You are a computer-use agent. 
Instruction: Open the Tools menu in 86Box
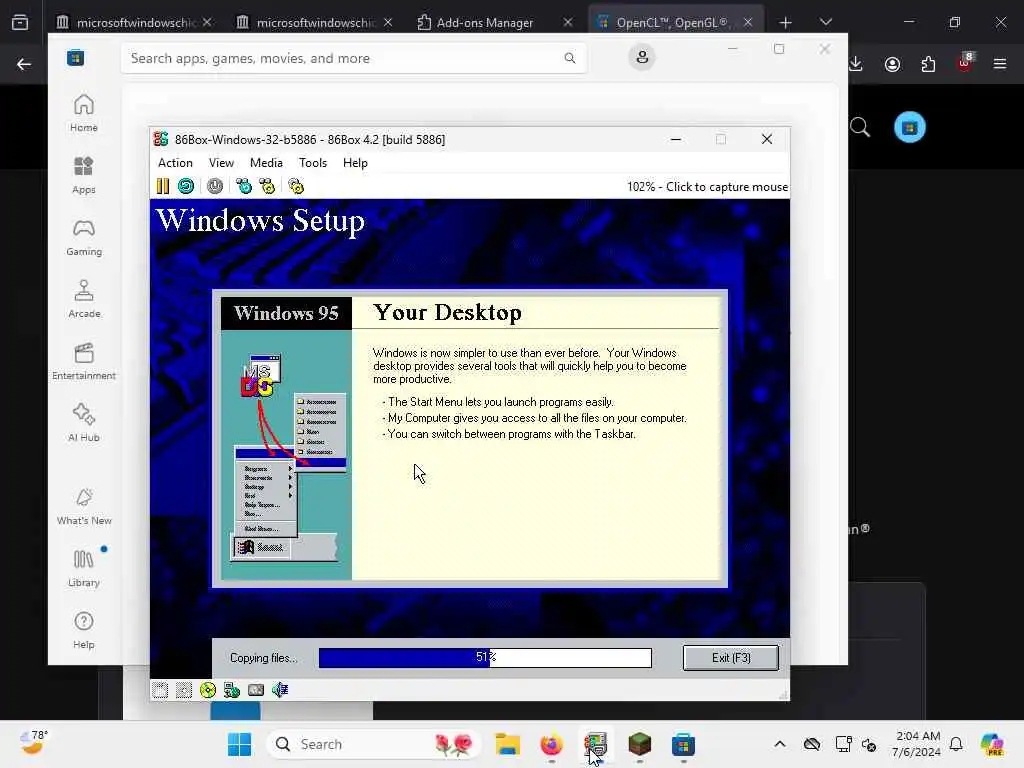[313, 163]
